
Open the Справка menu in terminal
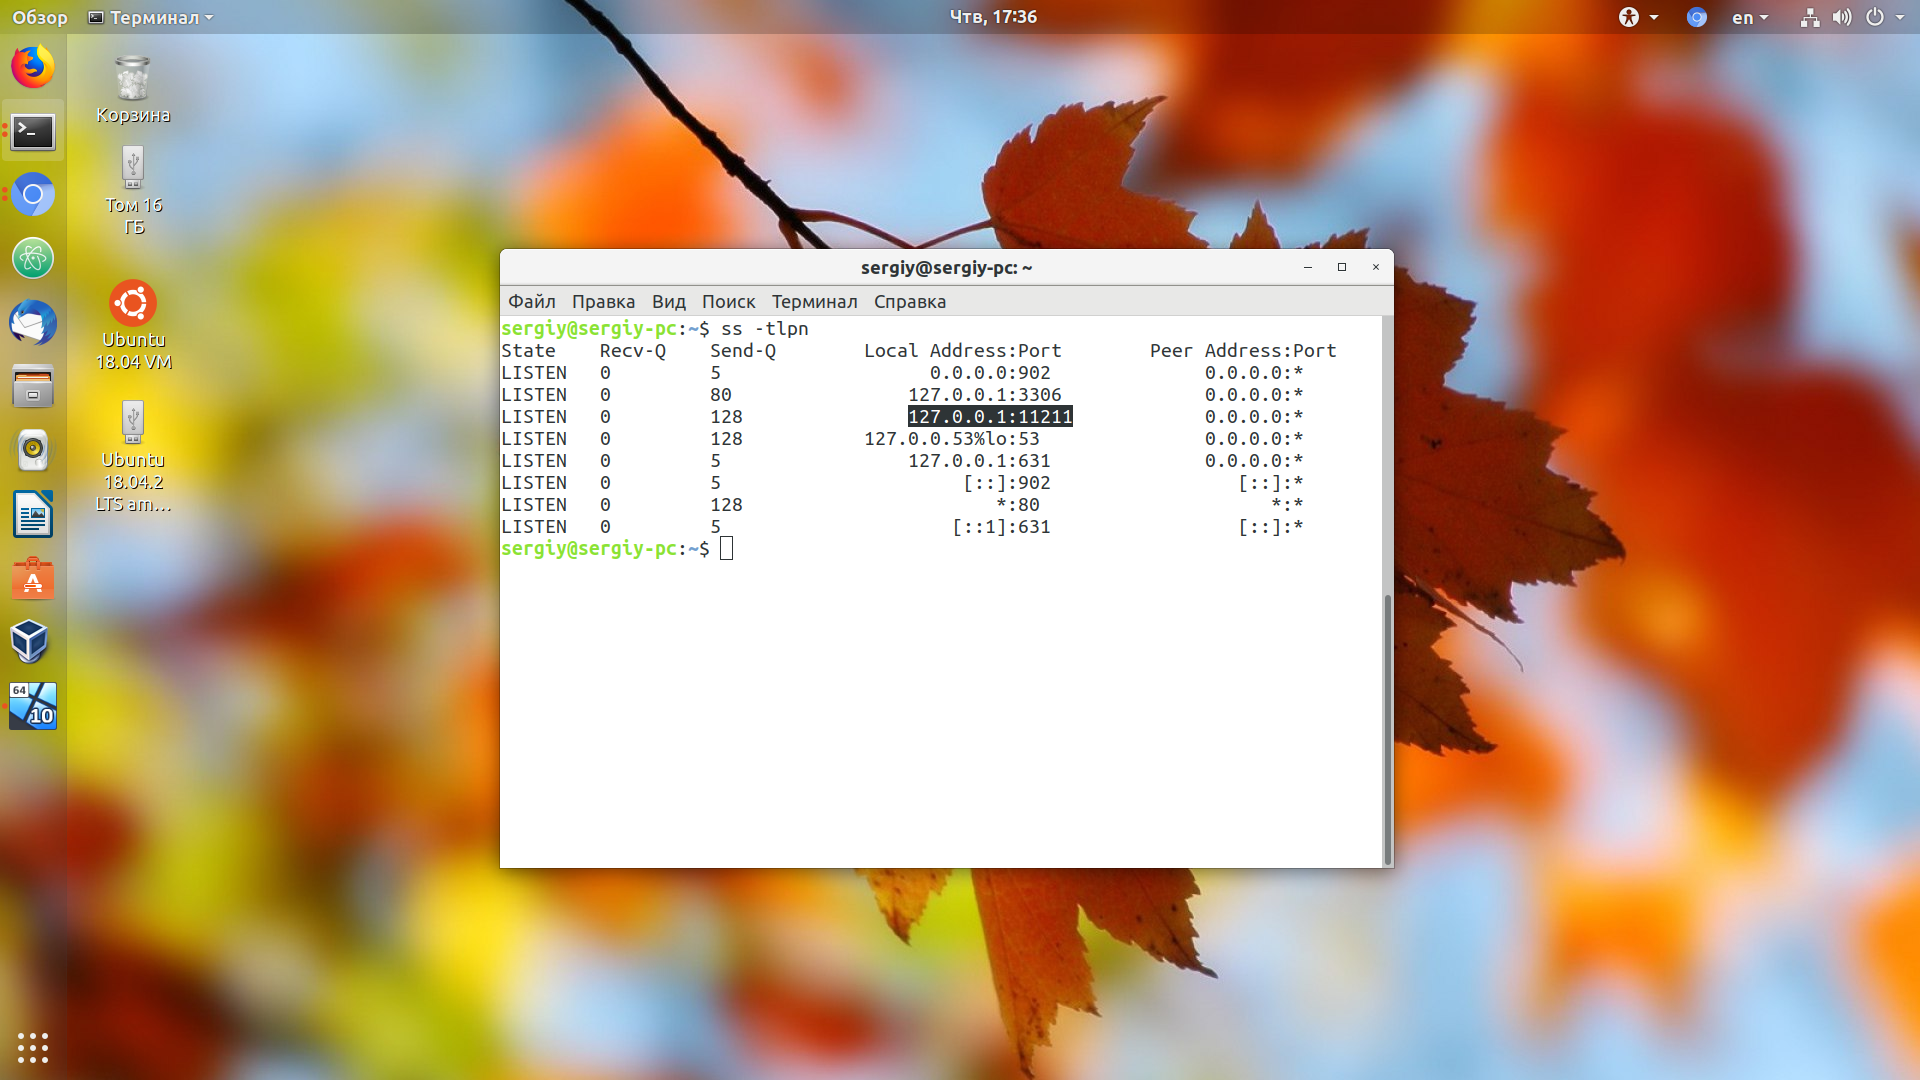tap(909, 301)
